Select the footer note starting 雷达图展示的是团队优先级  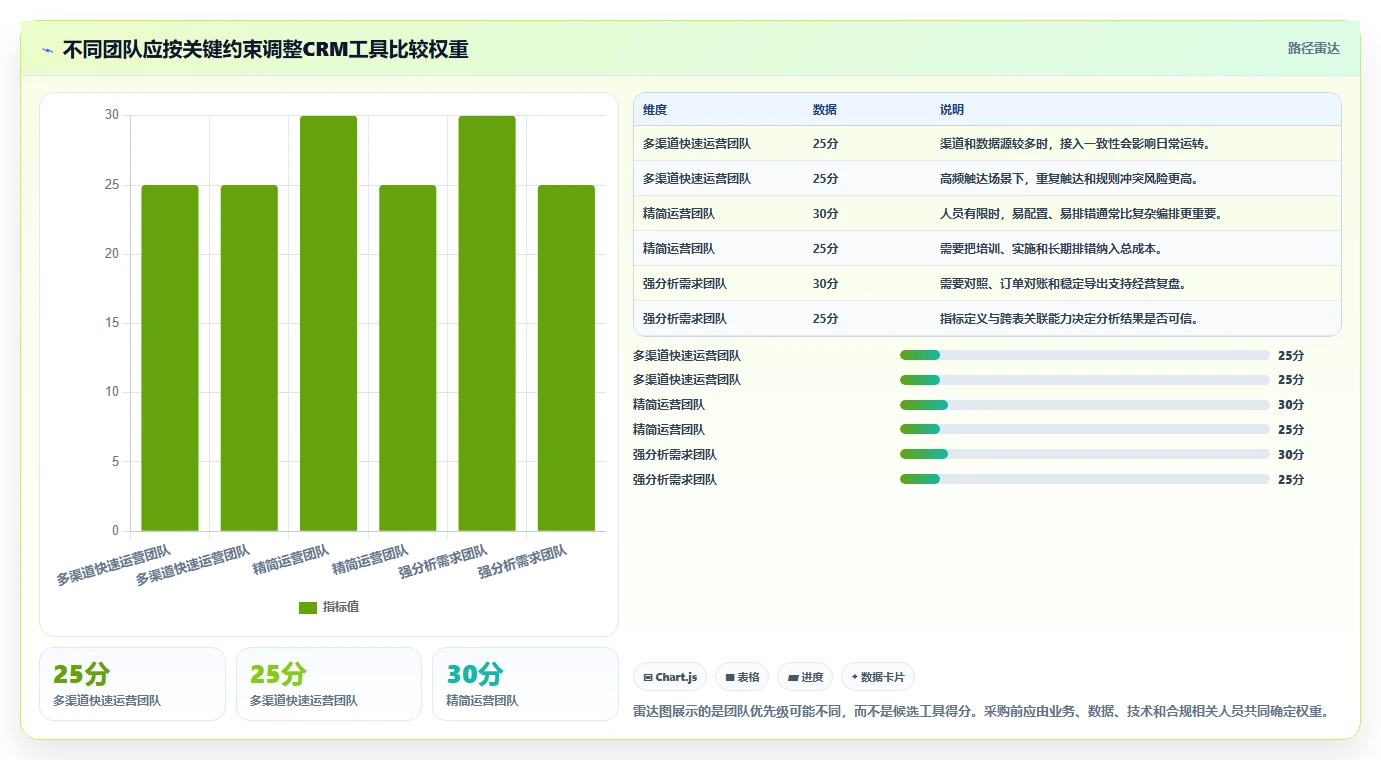click(982, 712)
